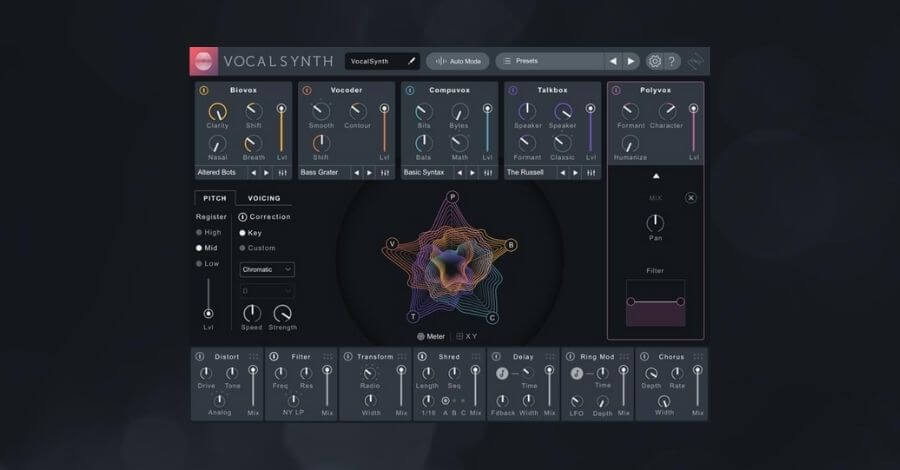Open the key note dropdown below Chromatic
Screen dimensions: 900x470
tap(267, 291)
